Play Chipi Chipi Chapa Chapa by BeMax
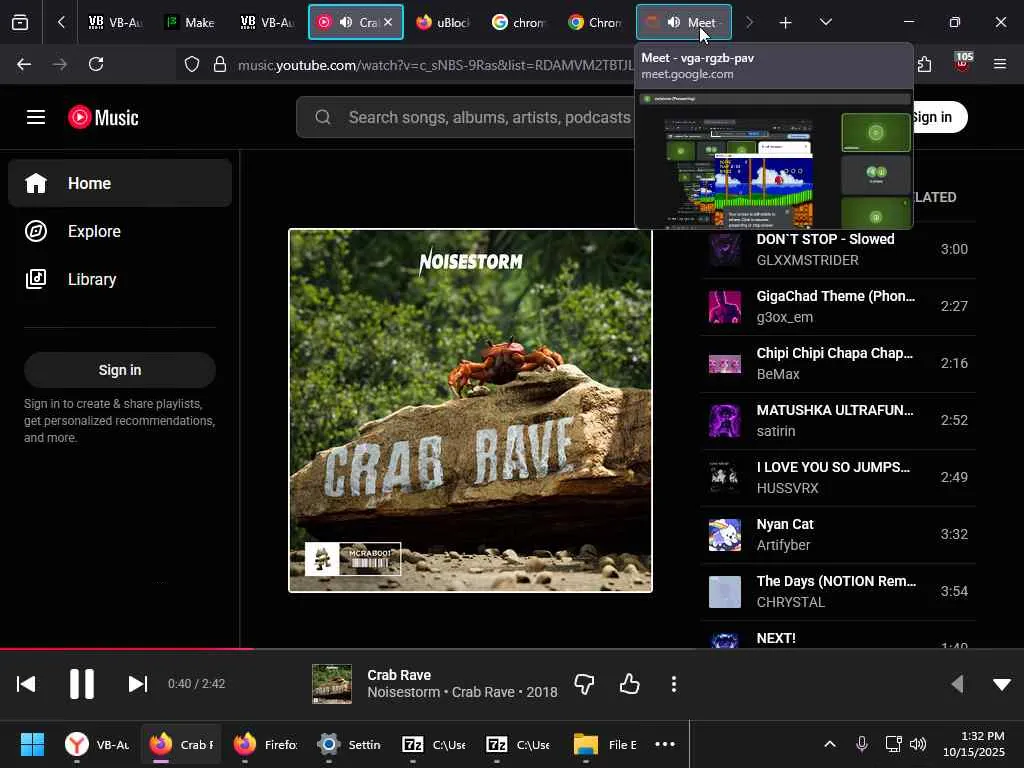 839,363
